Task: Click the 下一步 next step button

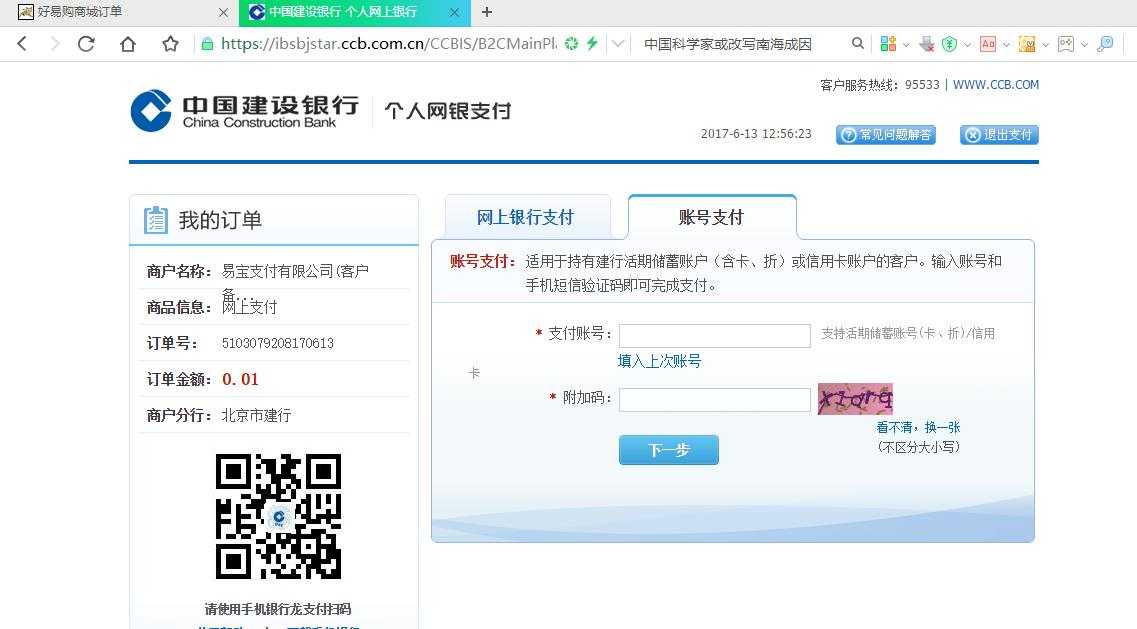Action: [669, 450]
